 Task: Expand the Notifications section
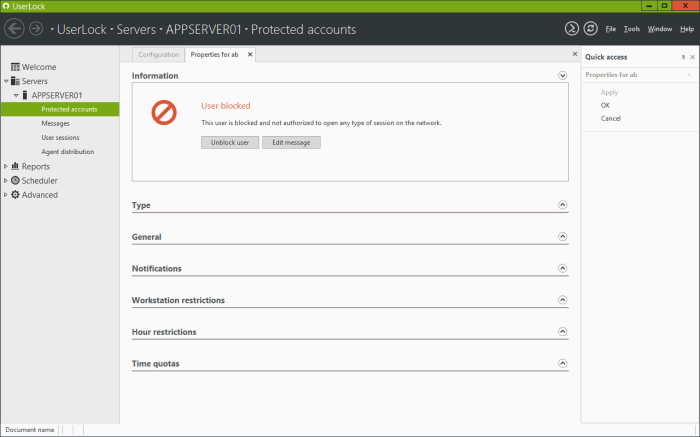click(562, 268)
